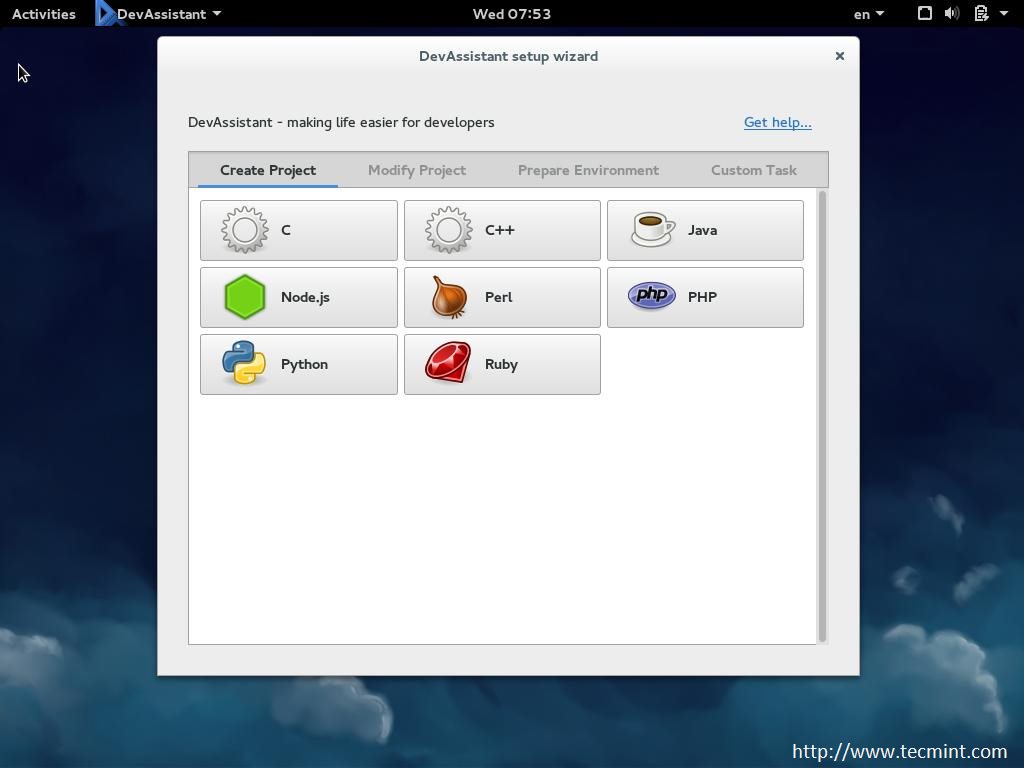Click the Python logo icon
Image resolution: width=1024 pixels, height=768 pixels.
[242, 364]
